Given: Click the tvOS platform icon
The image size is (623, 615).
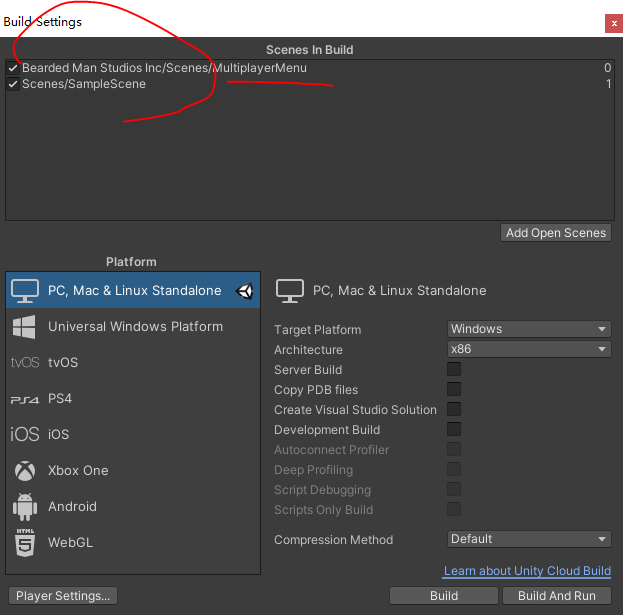Looking at the screenshot, I should point(25,363).
